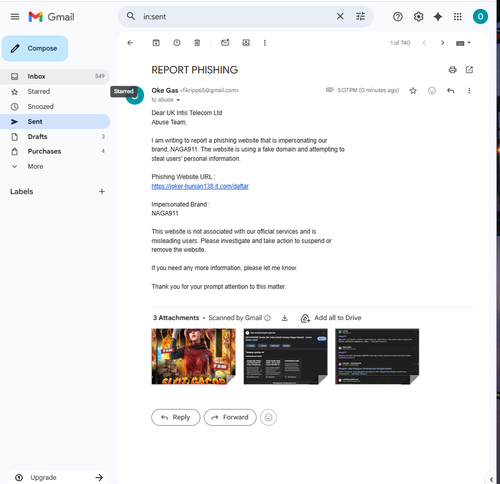Screen dimensions: 500x484
Task: Star the email from Oke Gas
Action: 413,90
